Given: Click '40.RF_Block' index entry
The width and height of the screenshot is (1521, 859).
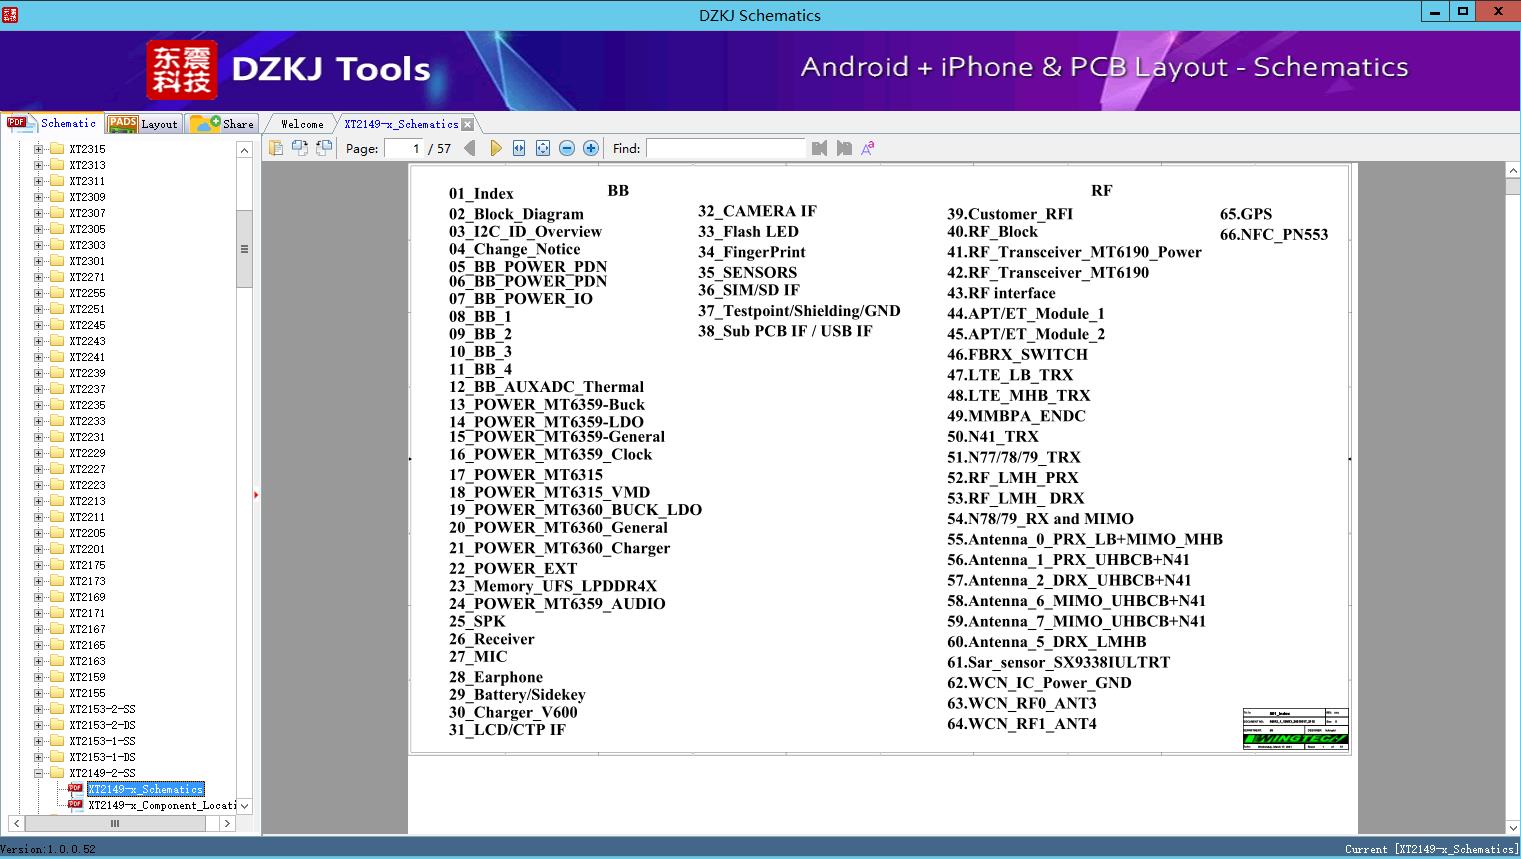Looking at the screenshot, I should (993, 232).
